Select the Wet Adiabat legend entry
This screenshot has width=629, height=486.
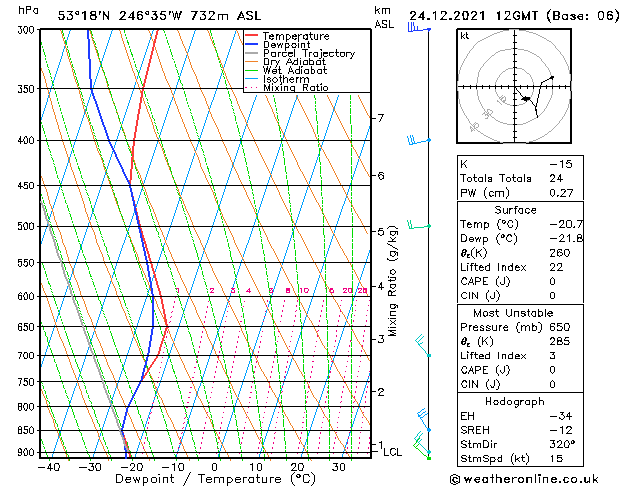[293, 71]
